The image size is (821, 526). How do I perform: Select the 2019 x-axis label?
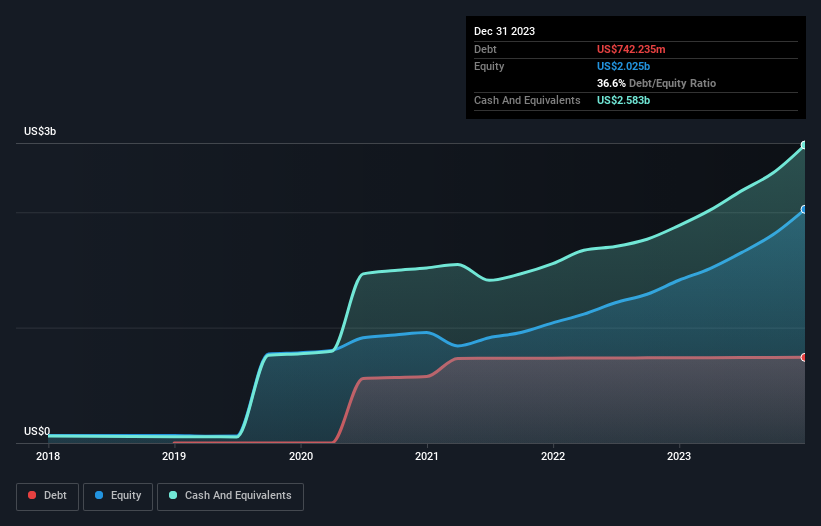point(174,456)
